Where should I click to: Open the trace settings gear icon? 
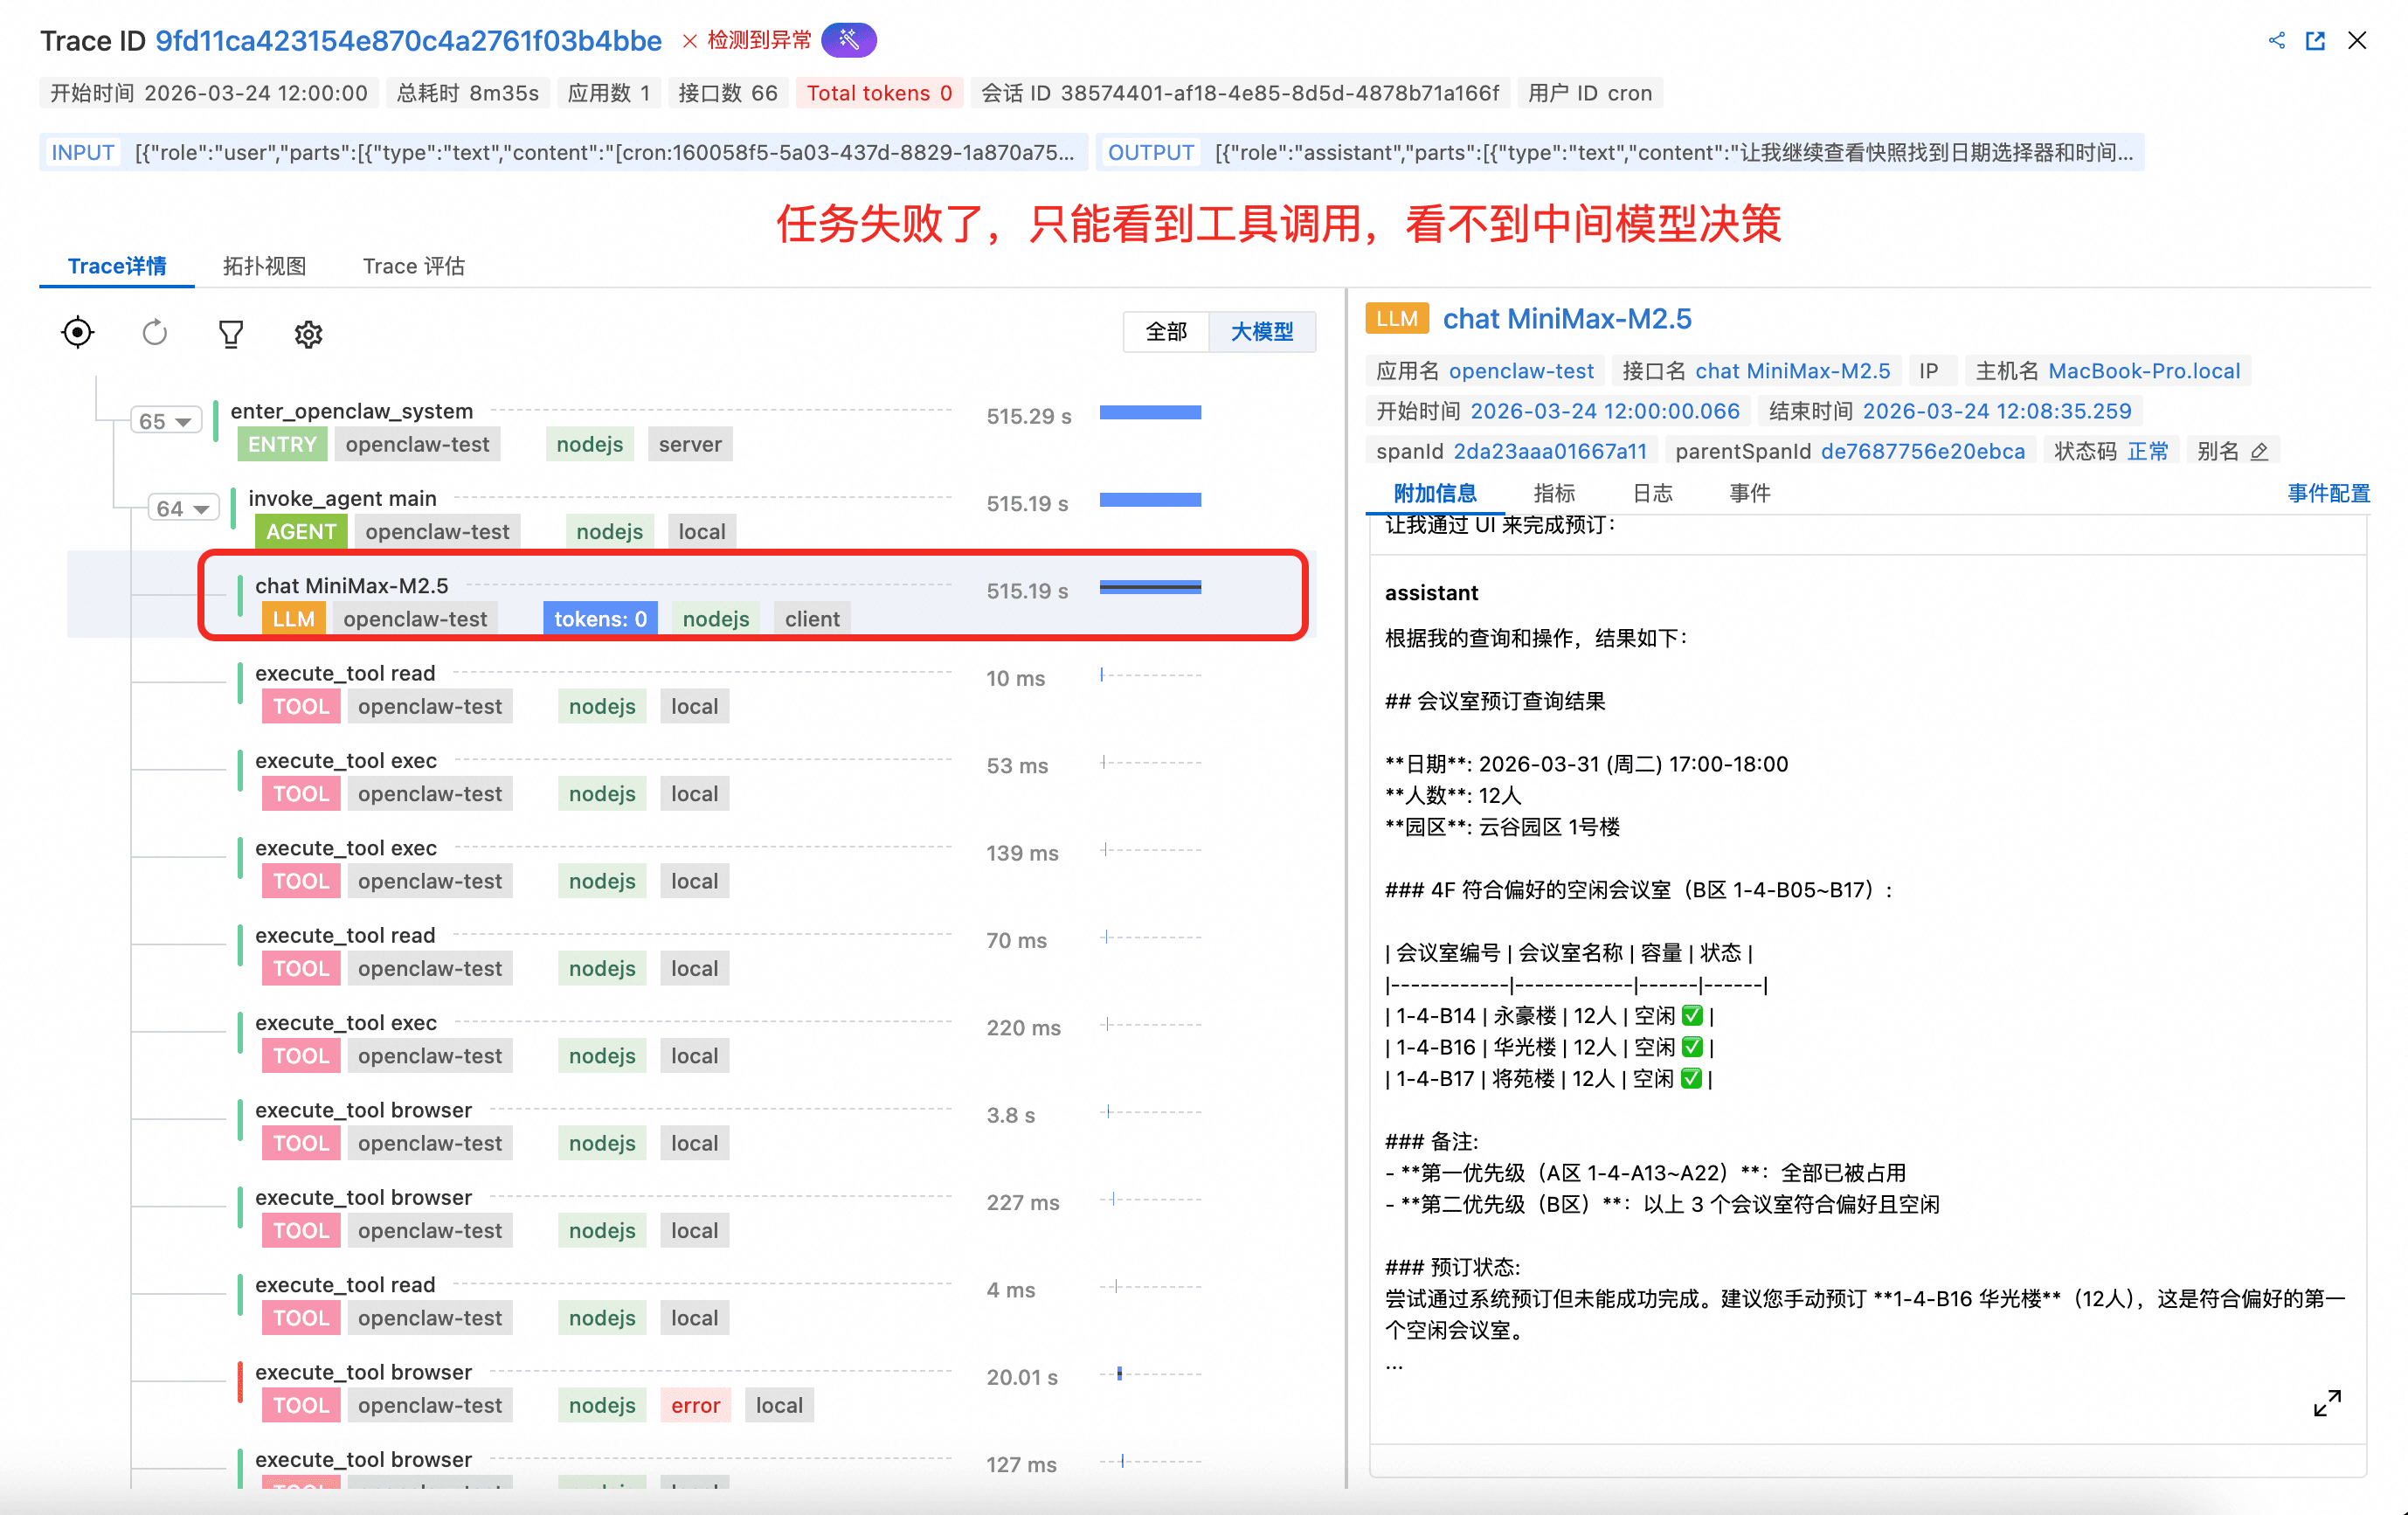pyautogui.click(x=308, y=334)
